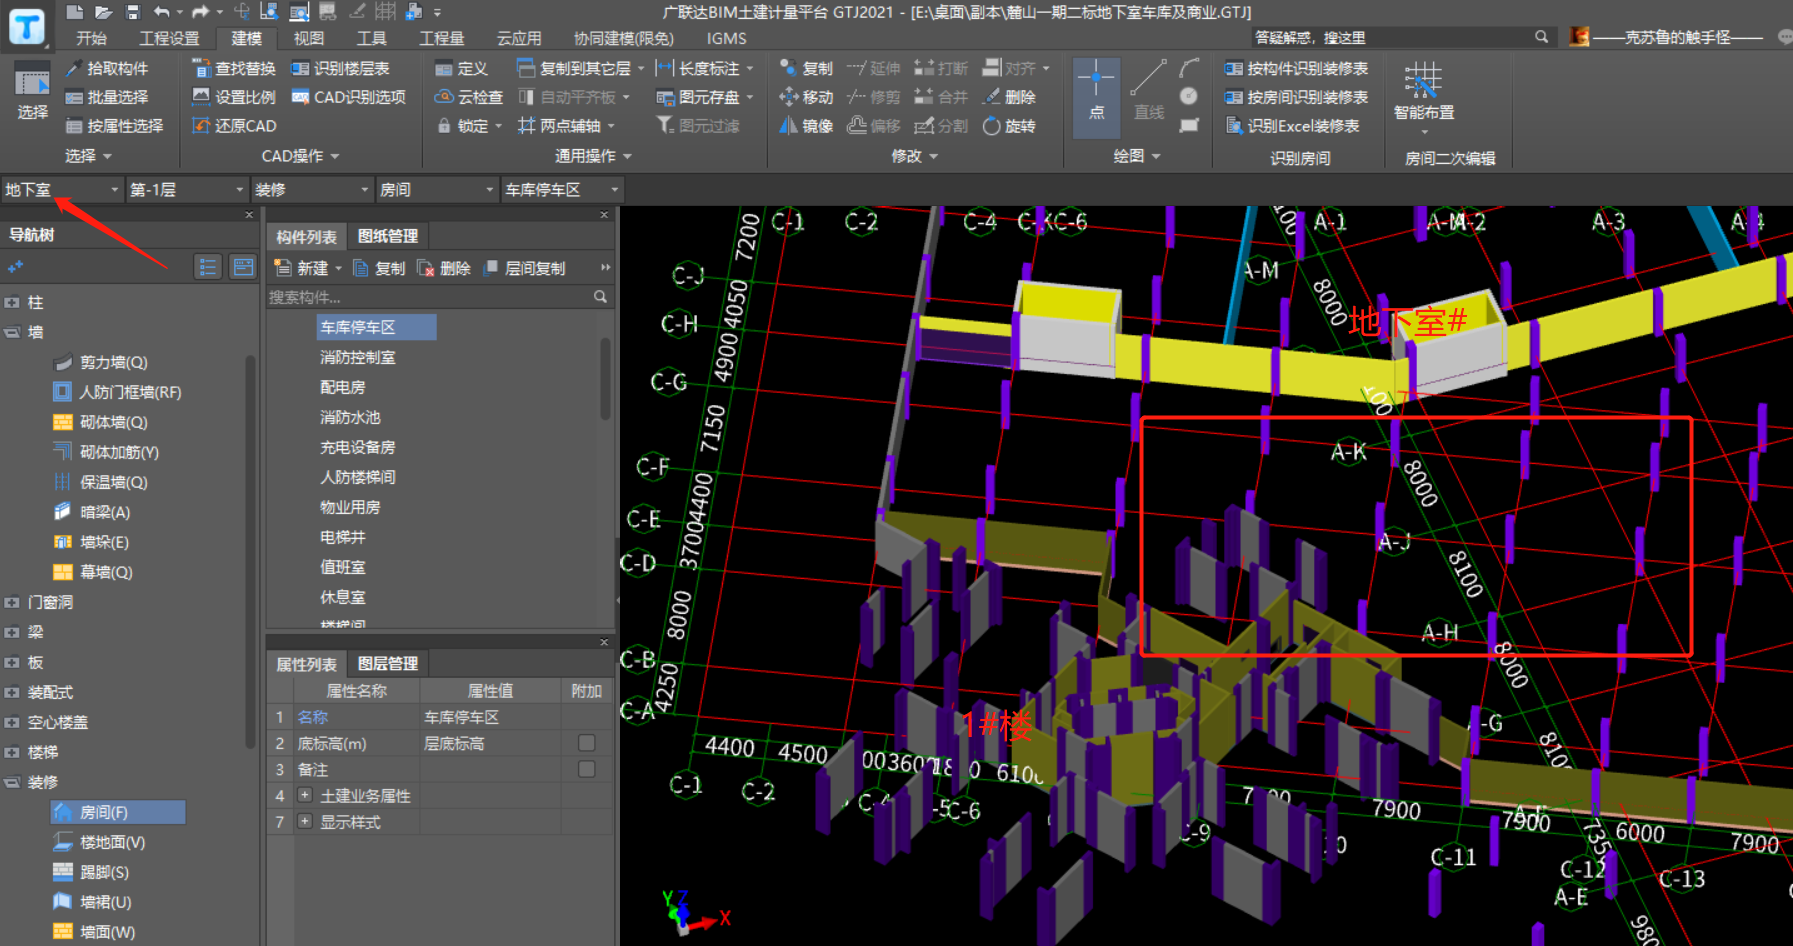Screen dimensions: 1793x946
Task: Run 按房间识别装修表
Action: (1296, 97)
